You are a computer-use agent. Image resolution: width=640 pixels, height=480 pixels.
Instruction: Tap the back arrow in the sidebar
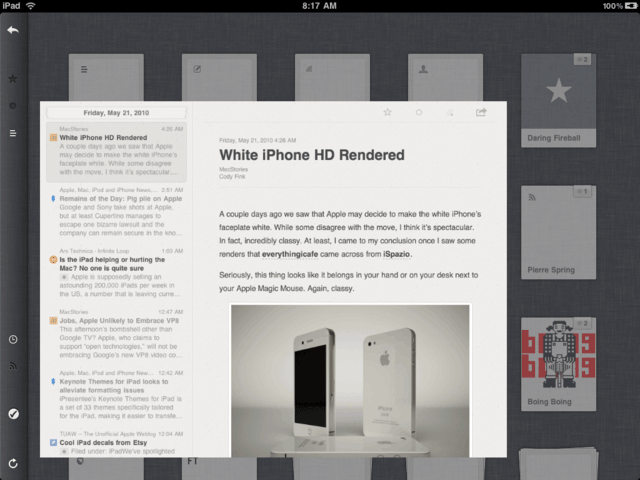point(13,30)
